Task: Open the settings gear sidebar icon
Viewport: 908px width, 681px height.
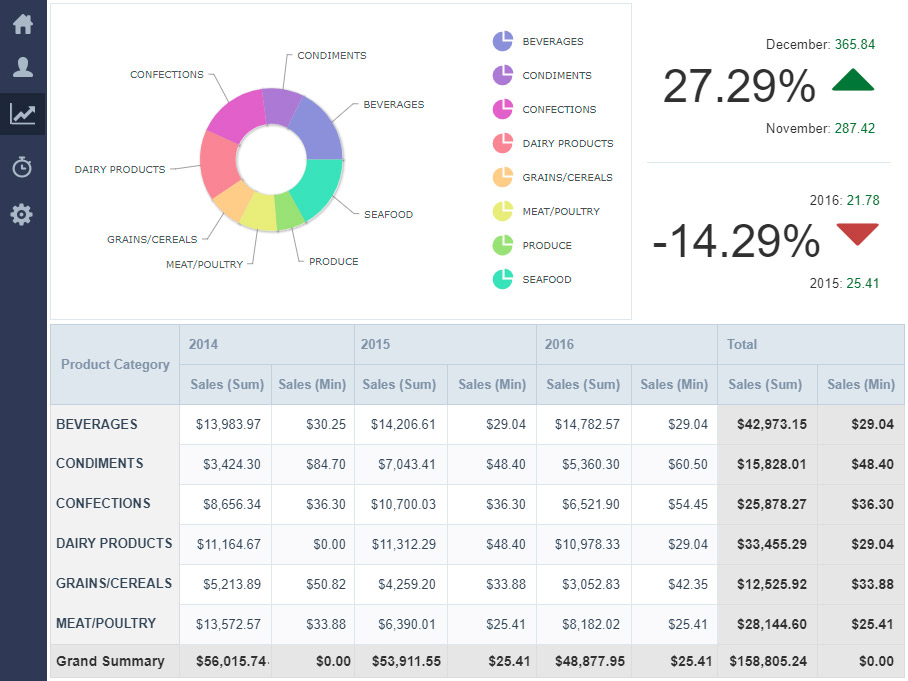Action: point(22,214)
